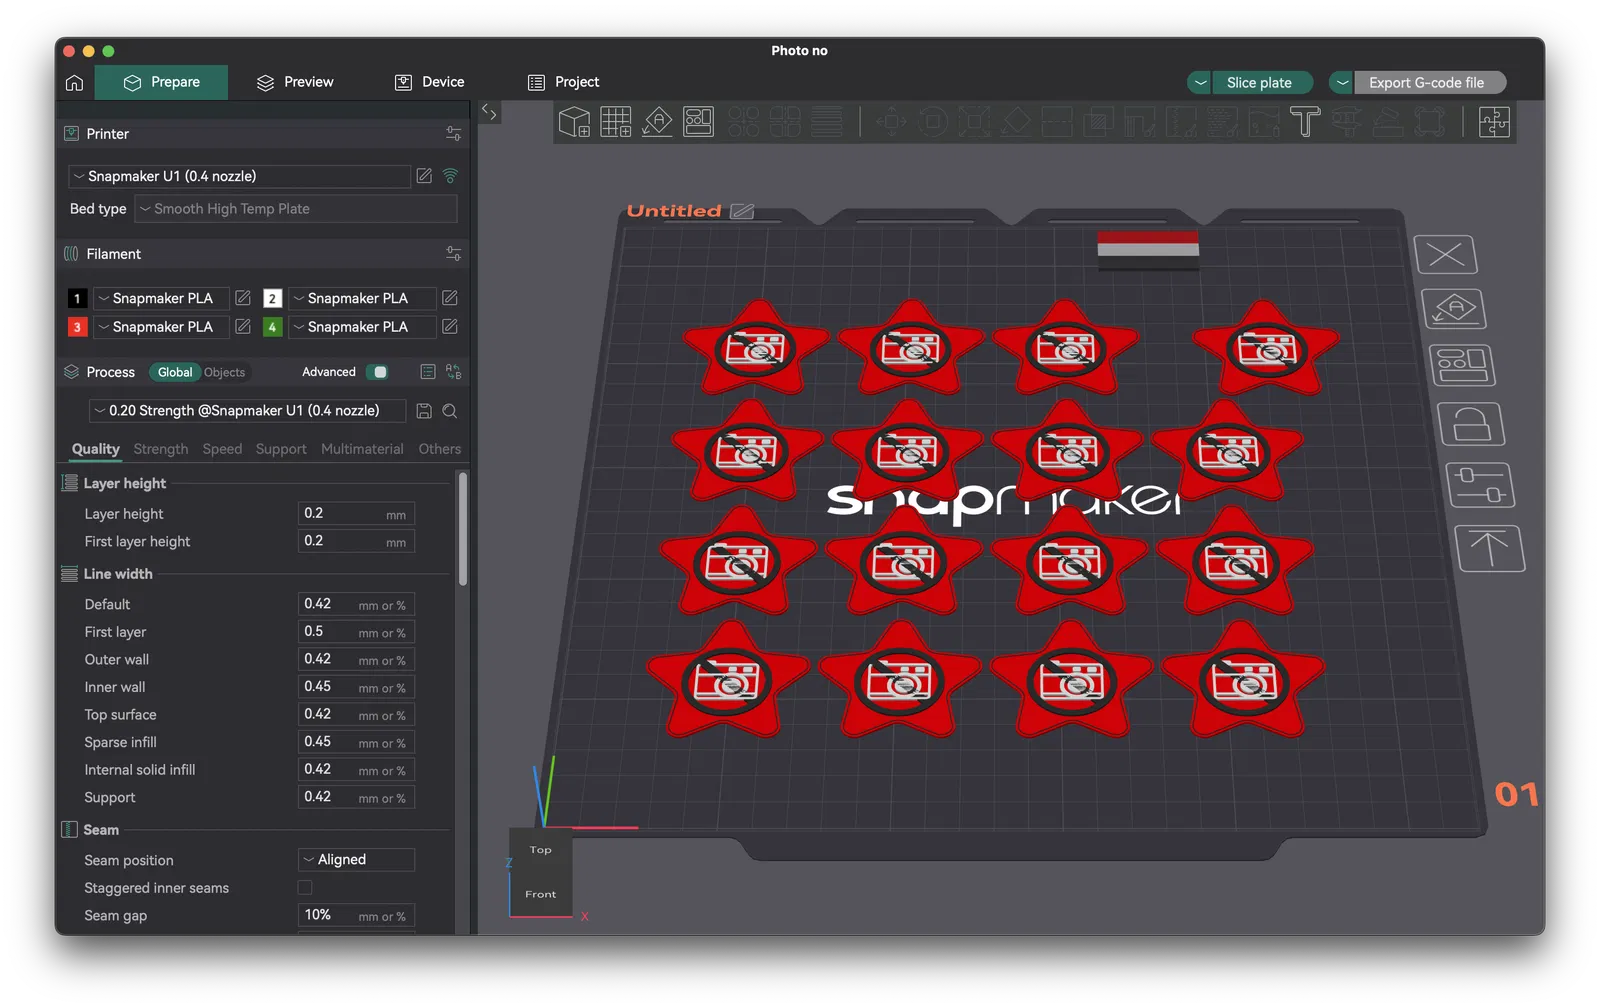Click the Assembly view icon
The width and height of the screenshot is (1600, 1008).
coord(1494,122)
